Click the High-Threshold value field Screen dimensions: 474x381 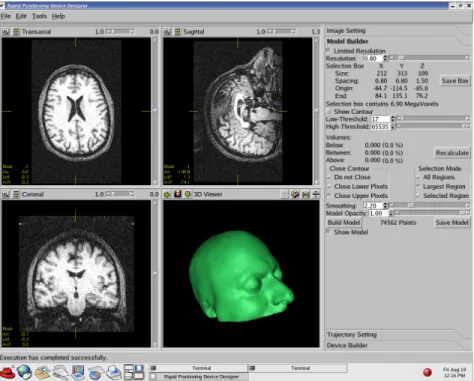(380, 126)
